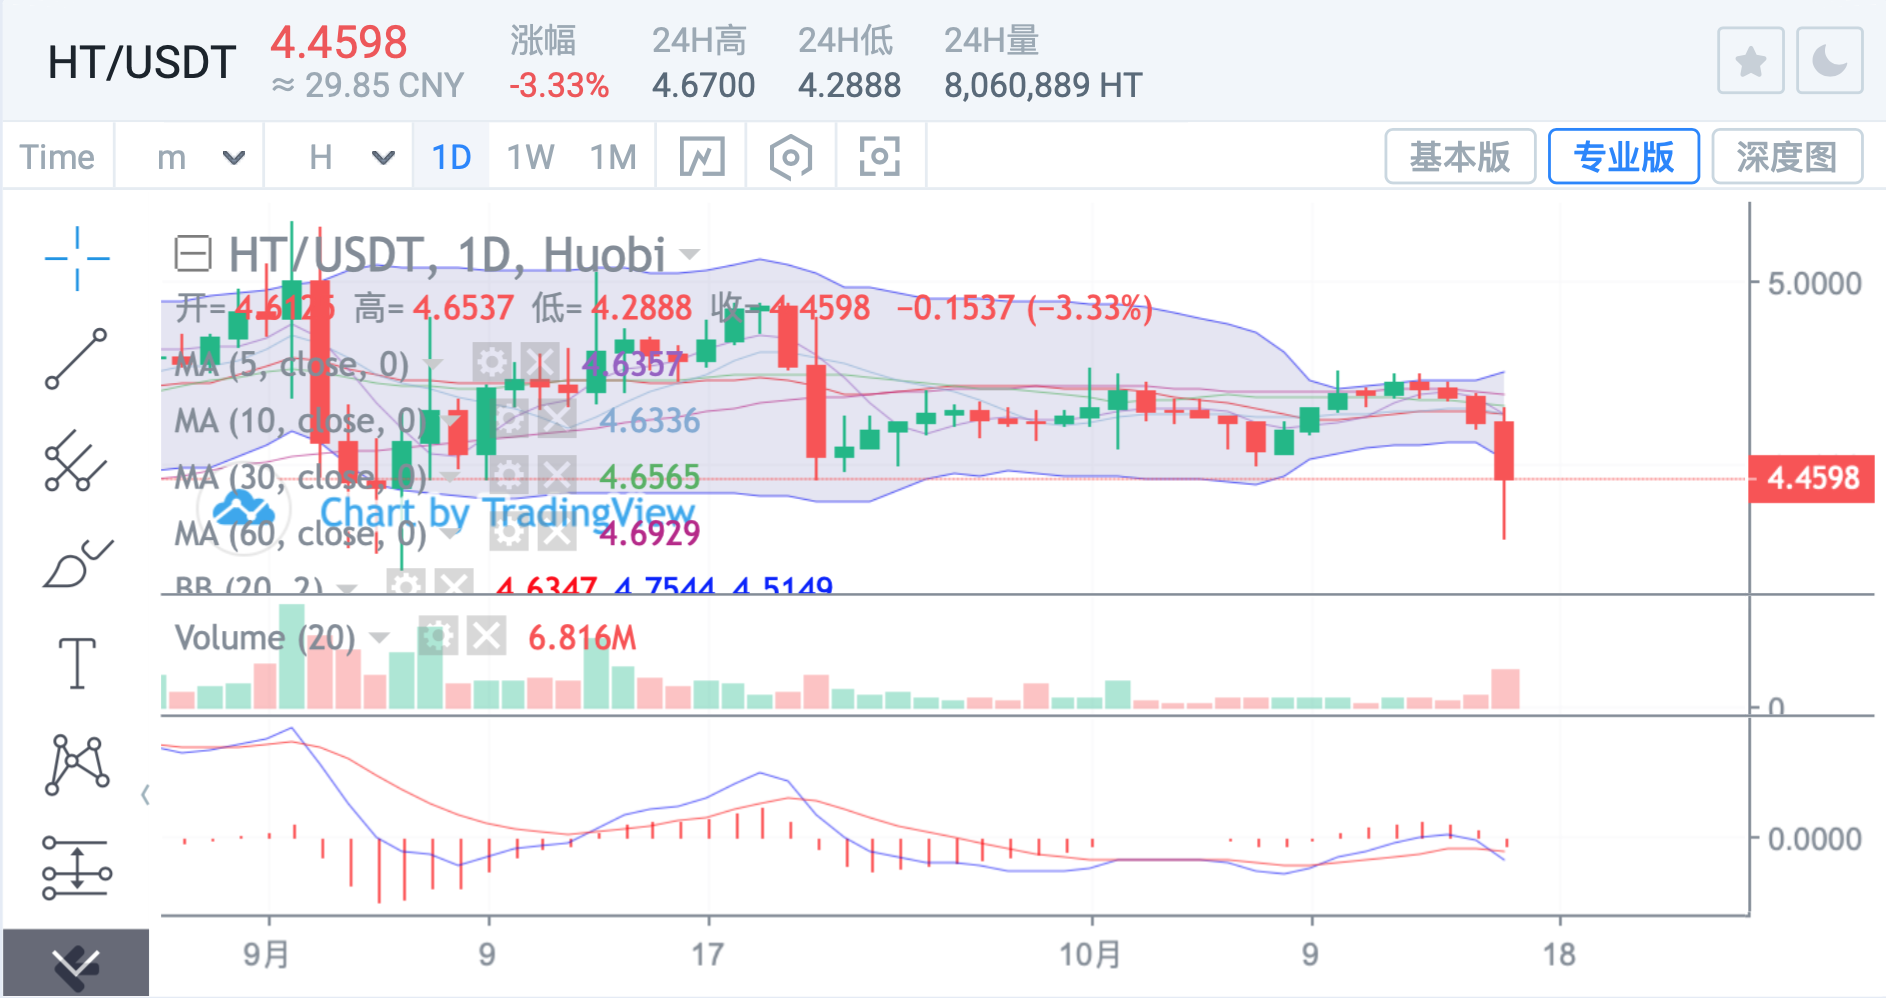Switch to 专业版 professional view
Screen dimensions: 1886x998
click(x=1624, y=157)
